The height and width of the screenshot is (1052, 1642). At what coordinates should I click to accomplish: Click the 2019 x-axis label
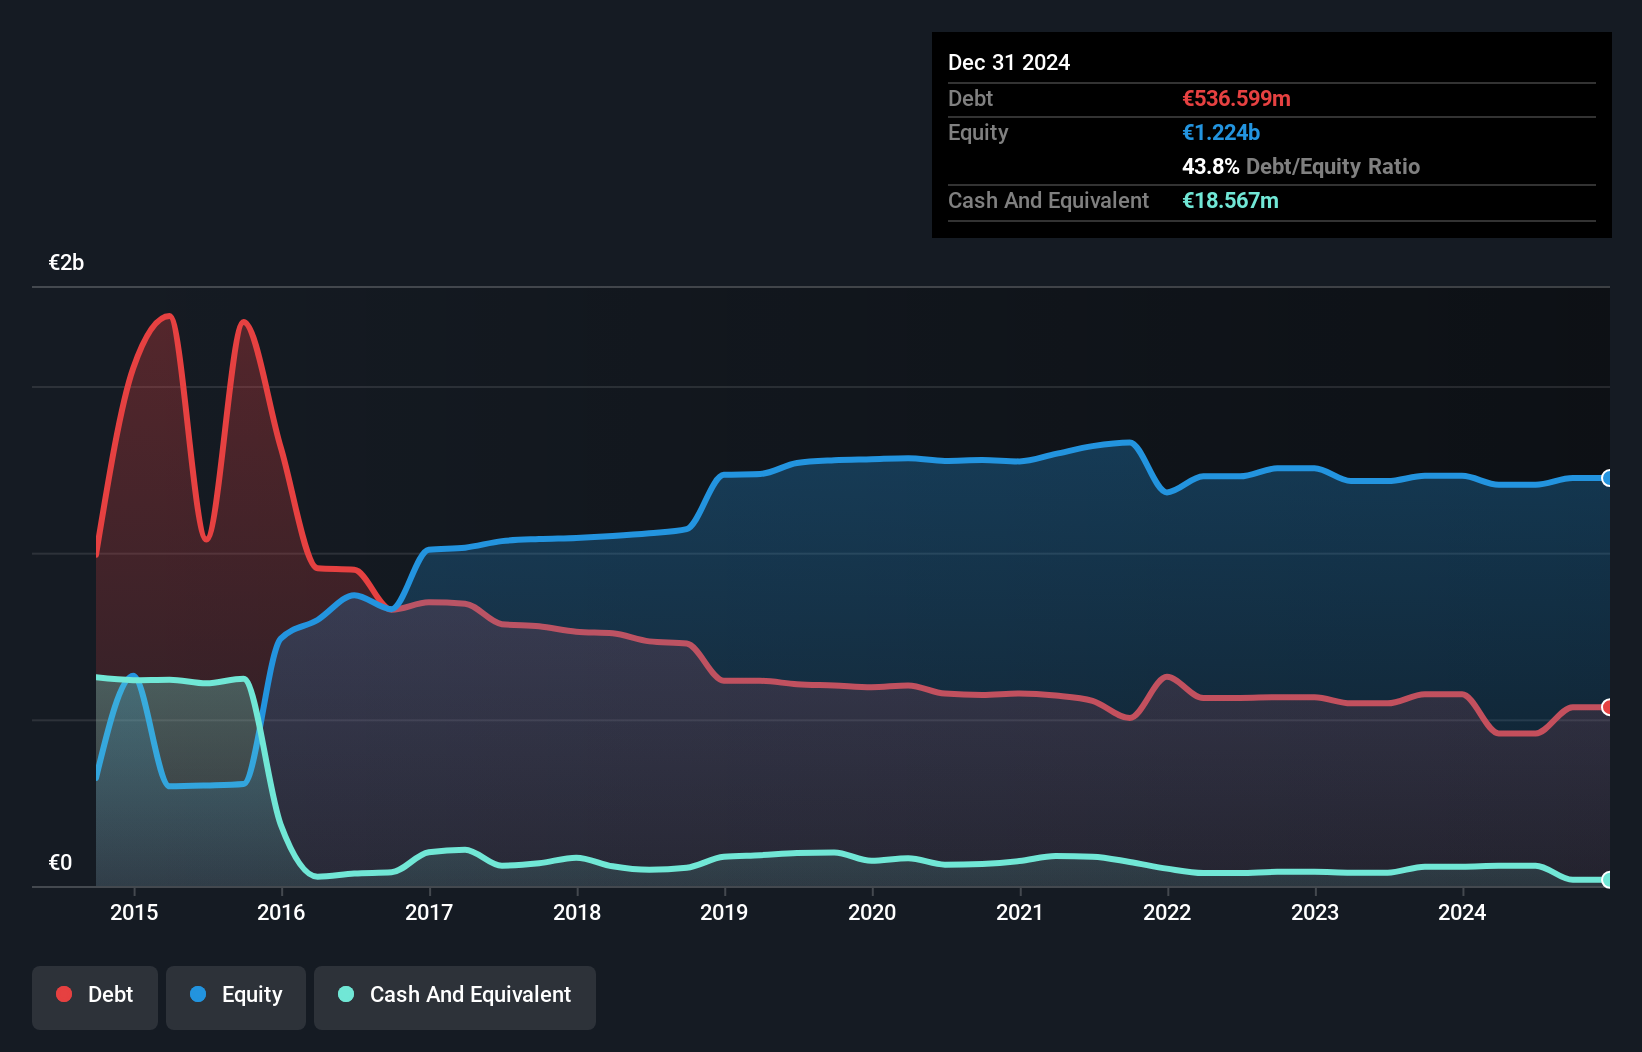(724, 912)
